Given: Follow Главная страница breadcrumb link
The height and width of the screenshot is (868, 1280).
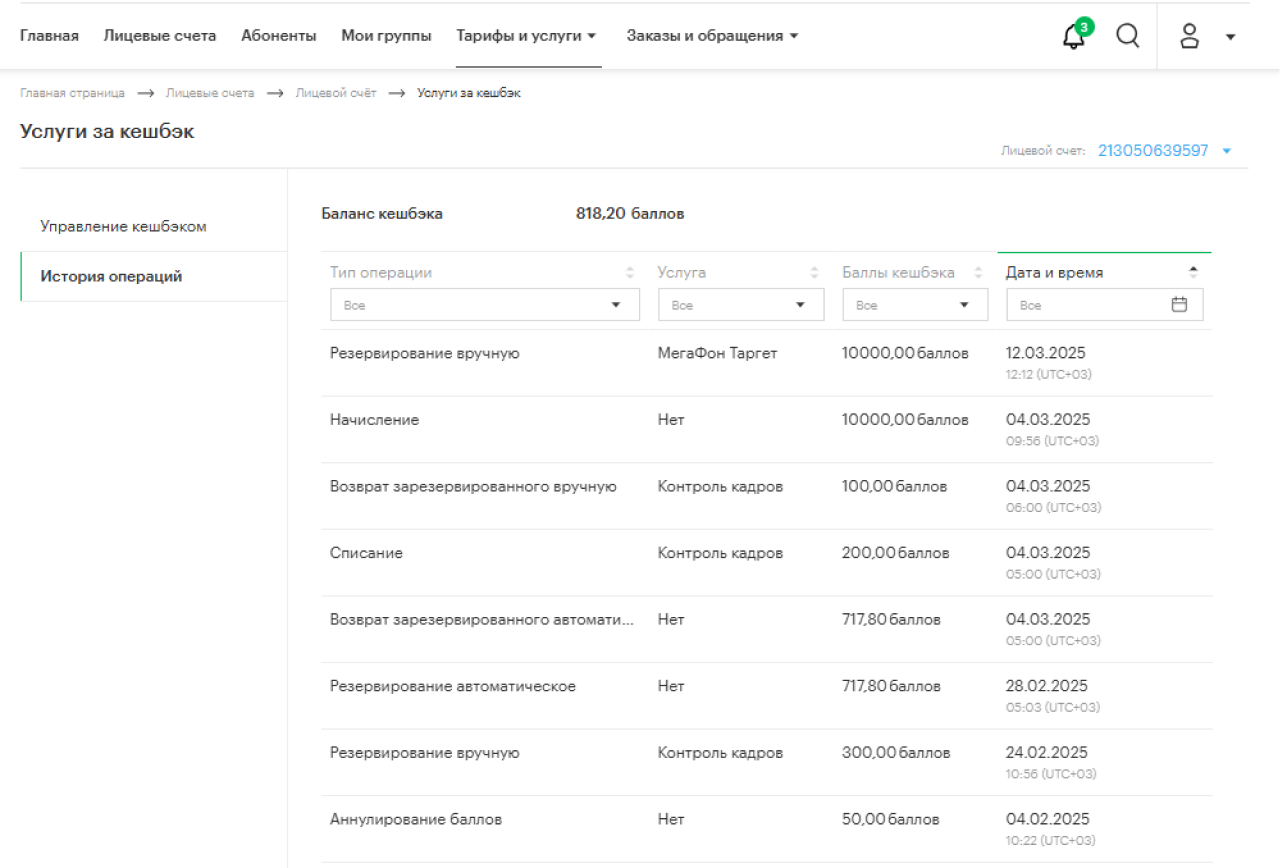Looking at the screenshot, I should point(72,93).
